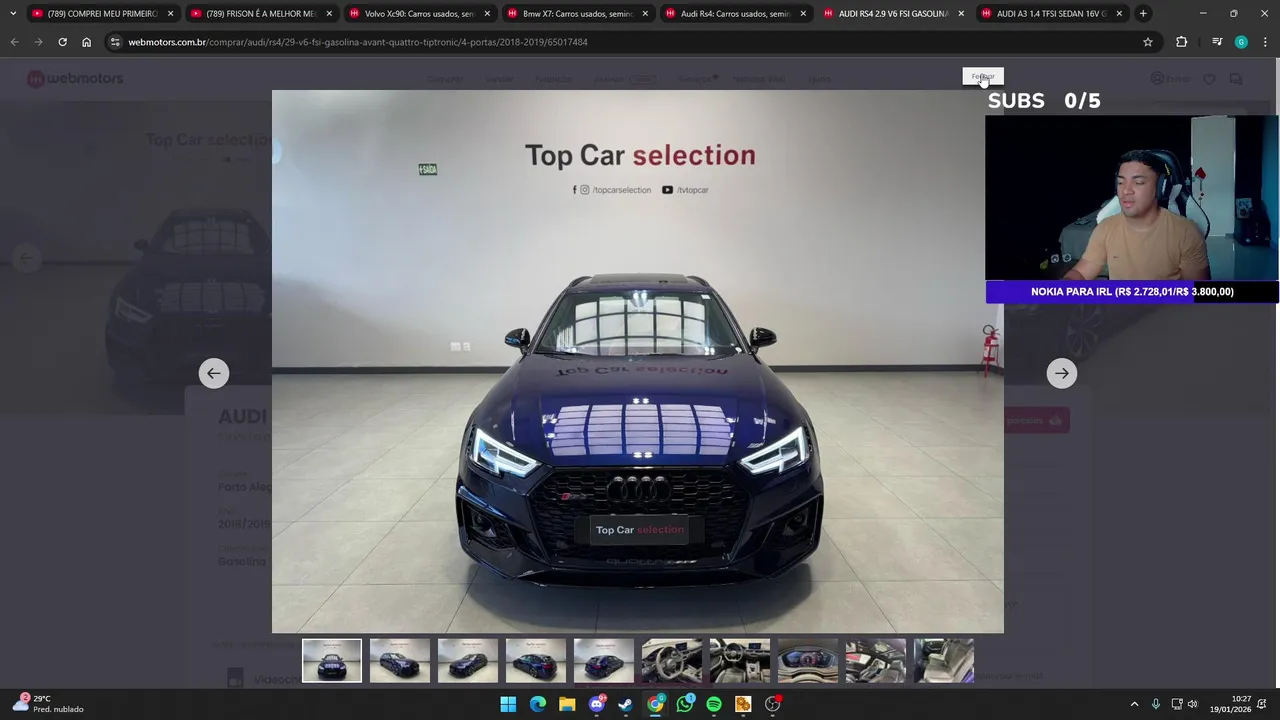1280x720 pixels.
Task: Go to the previous photo with the left arrow
Action: click(x=213, y=373)
